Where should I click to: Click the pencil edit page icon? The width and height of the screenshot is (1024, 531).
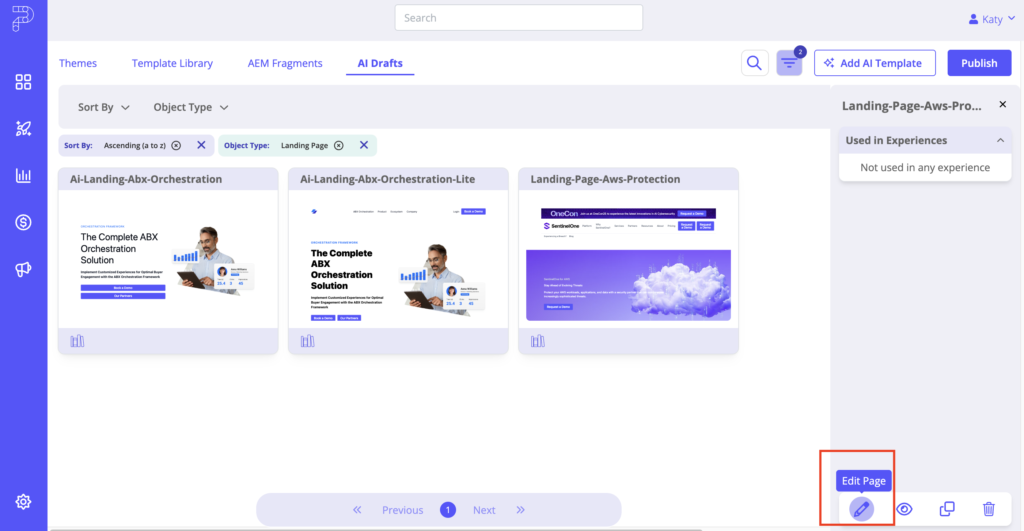[861, 509]
